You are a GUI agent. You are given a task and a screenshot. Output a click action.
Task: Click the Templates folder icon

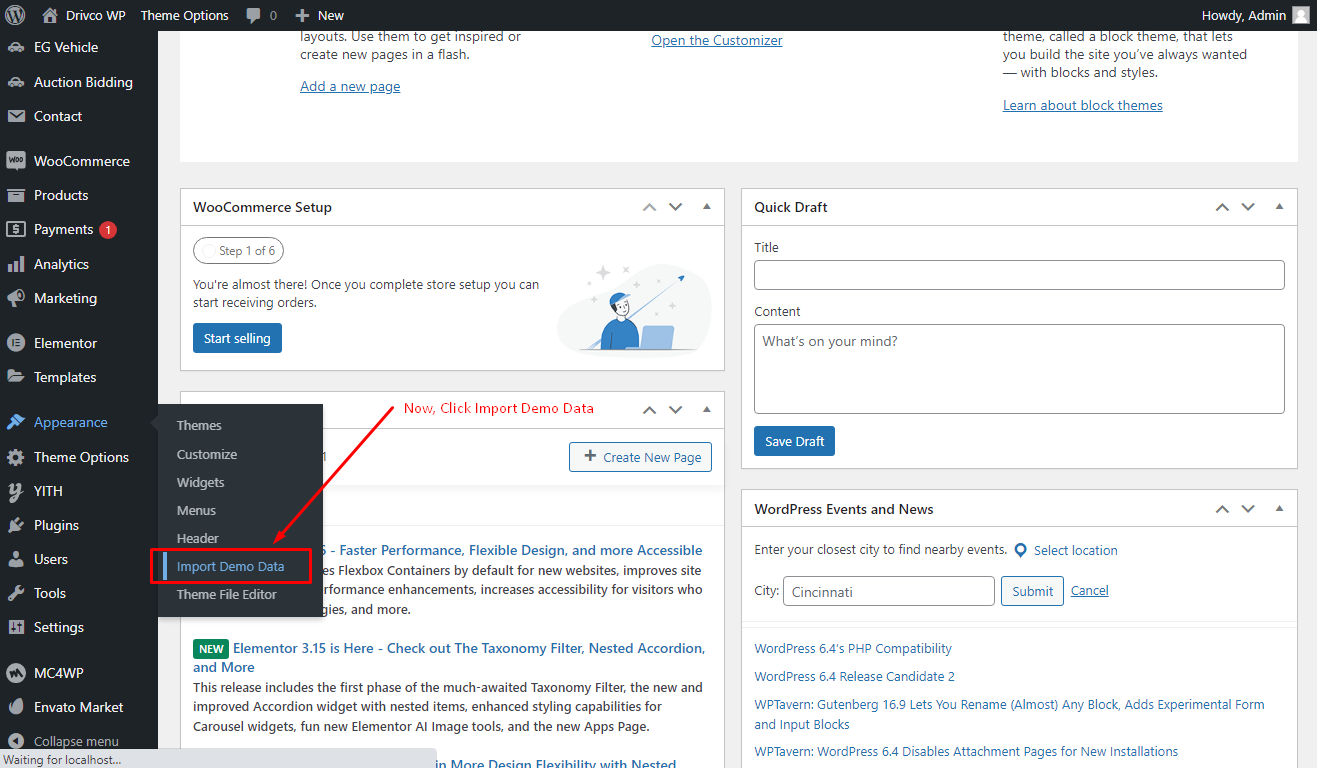pyautogui.click(x=15, y=377)
